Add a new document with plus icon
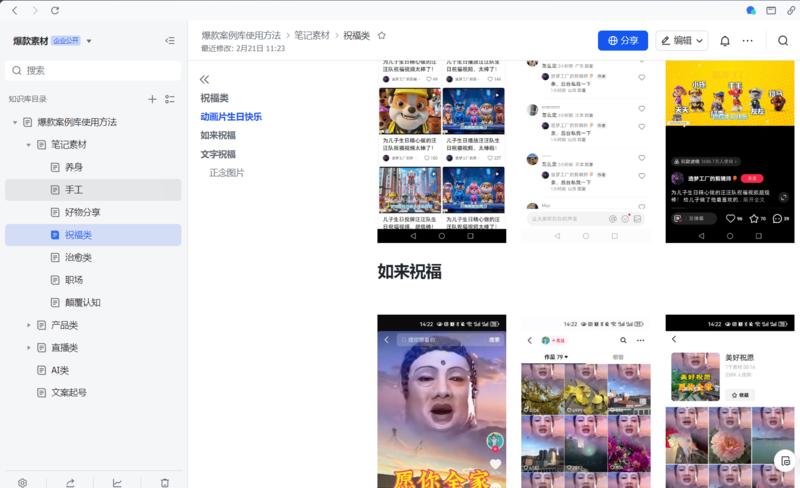This screenshot has height=488, width=800. 152,99
